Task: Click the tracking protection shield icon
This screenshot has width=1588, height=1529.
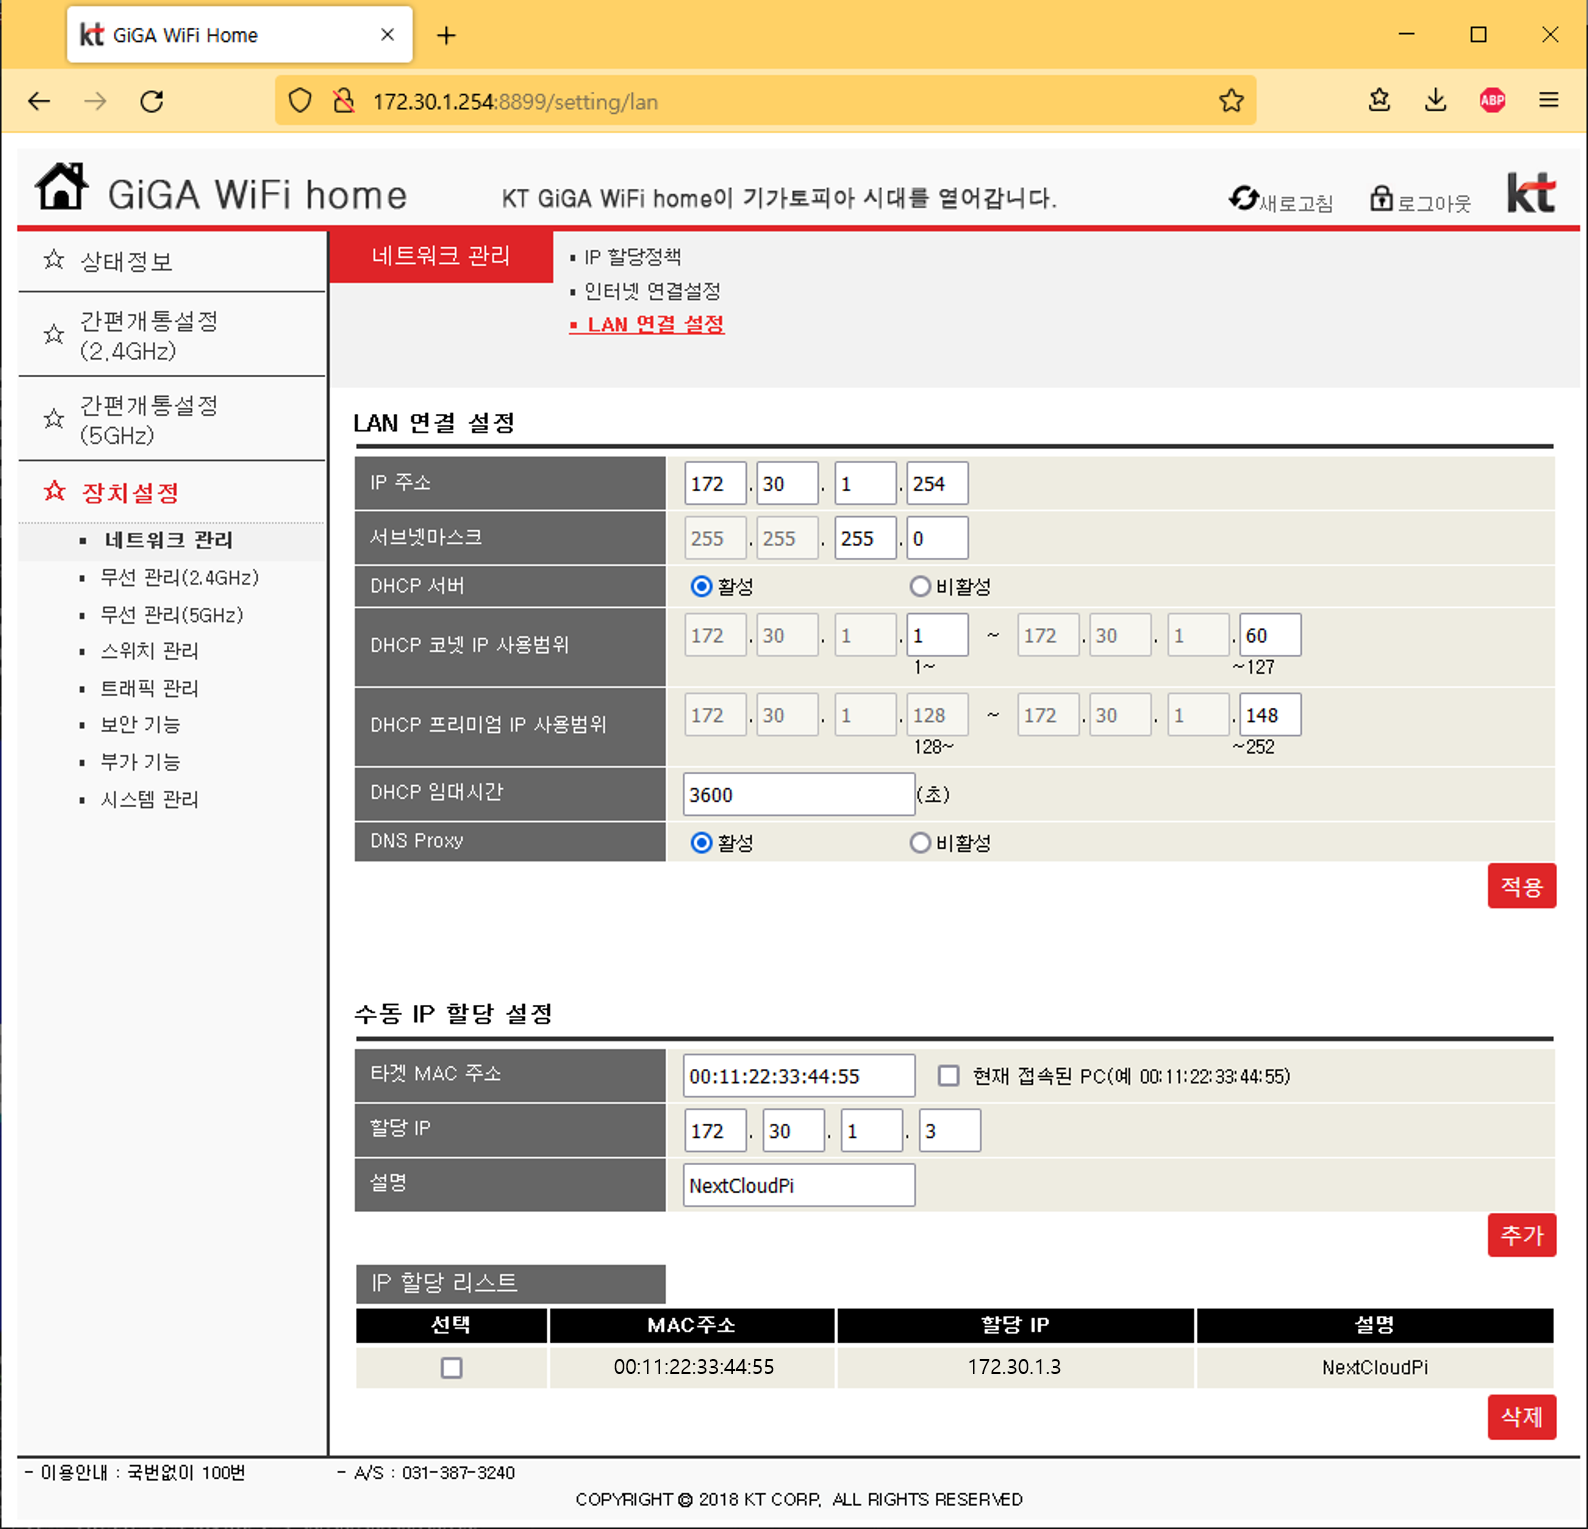Action: click(x=300, y=101)
